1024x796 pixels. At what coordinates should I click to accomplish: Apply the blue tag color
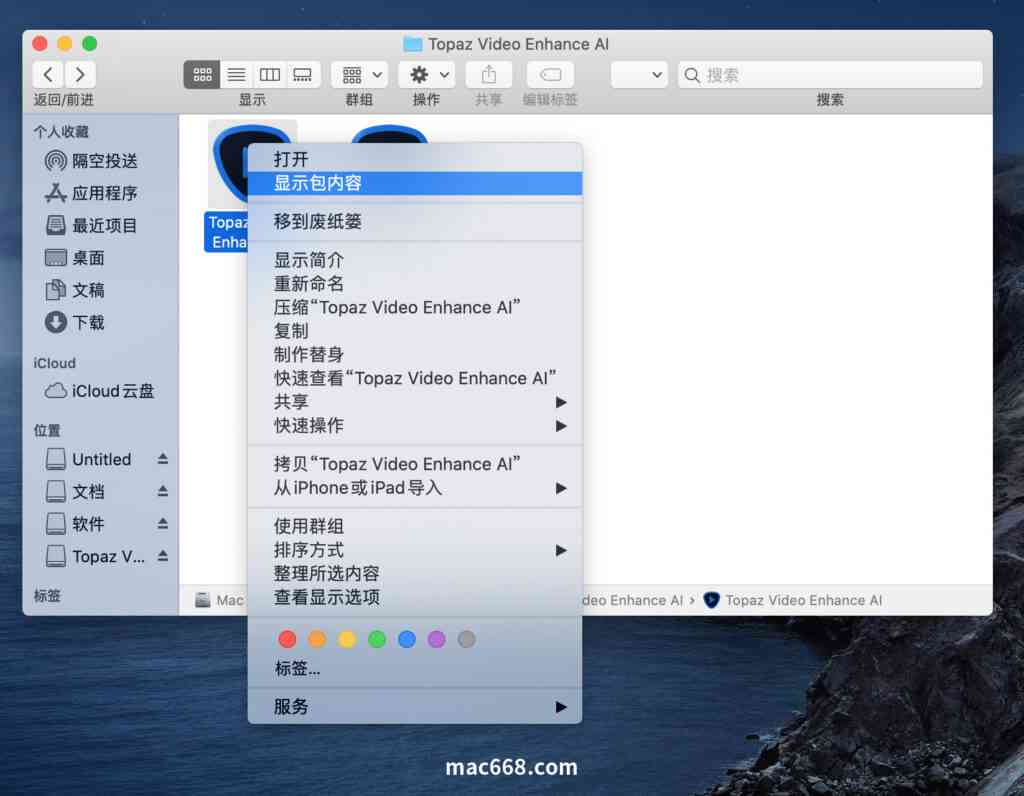(x=407, y=639)
